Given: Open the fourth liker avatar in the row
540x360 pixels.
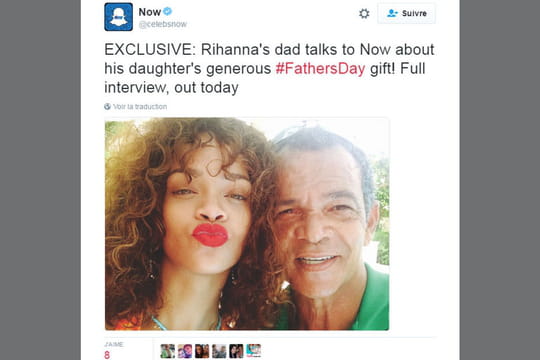Looking at the screenshot, I should 219,351.
